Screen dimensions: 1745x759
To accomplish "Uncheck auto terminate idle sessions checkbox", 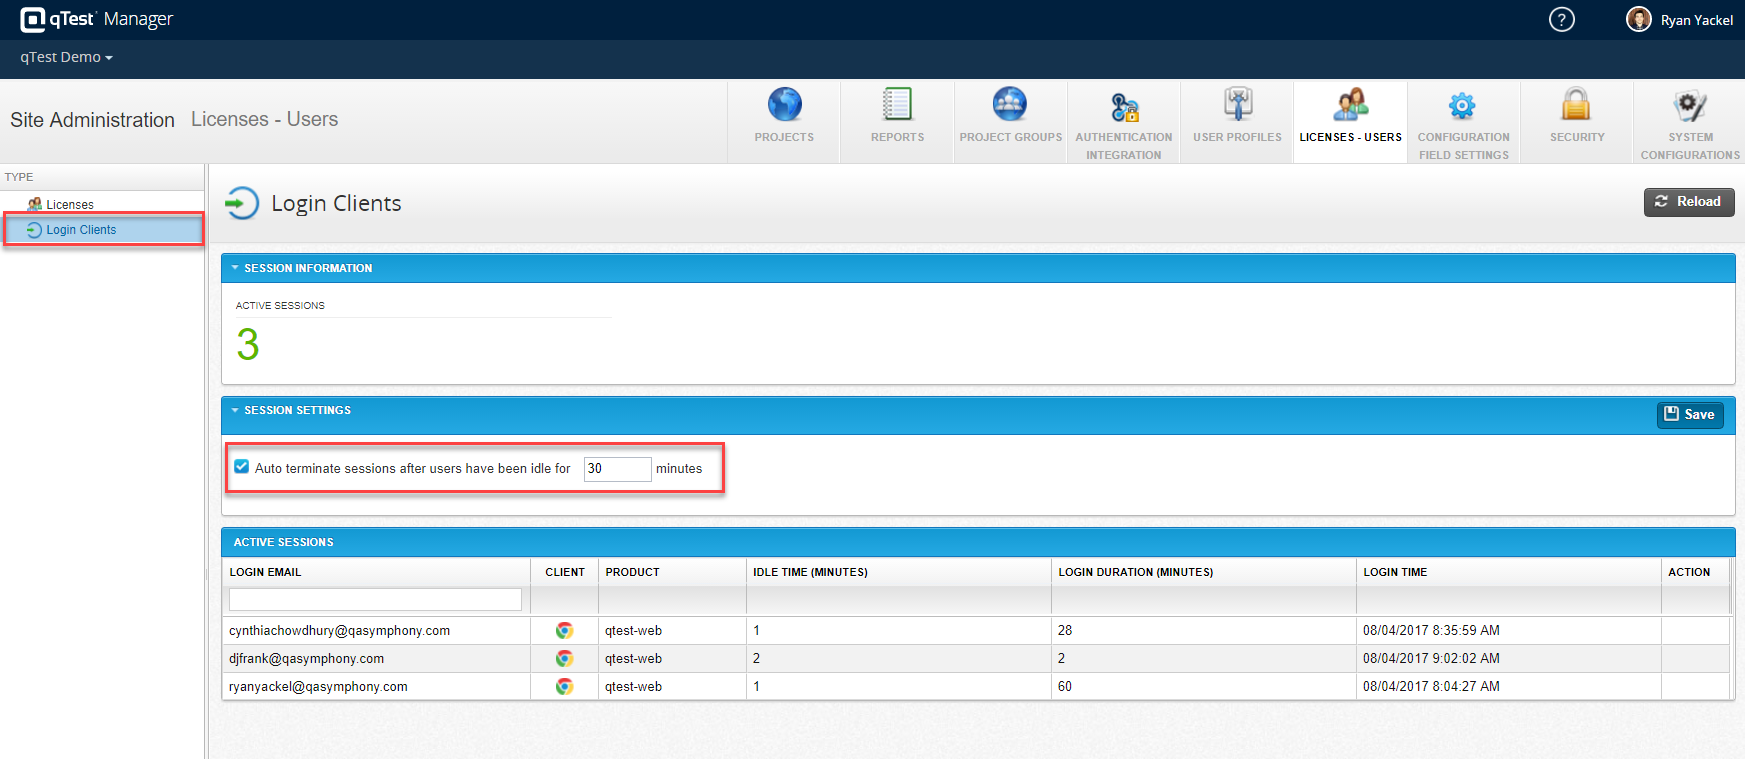I will (242, 467).
